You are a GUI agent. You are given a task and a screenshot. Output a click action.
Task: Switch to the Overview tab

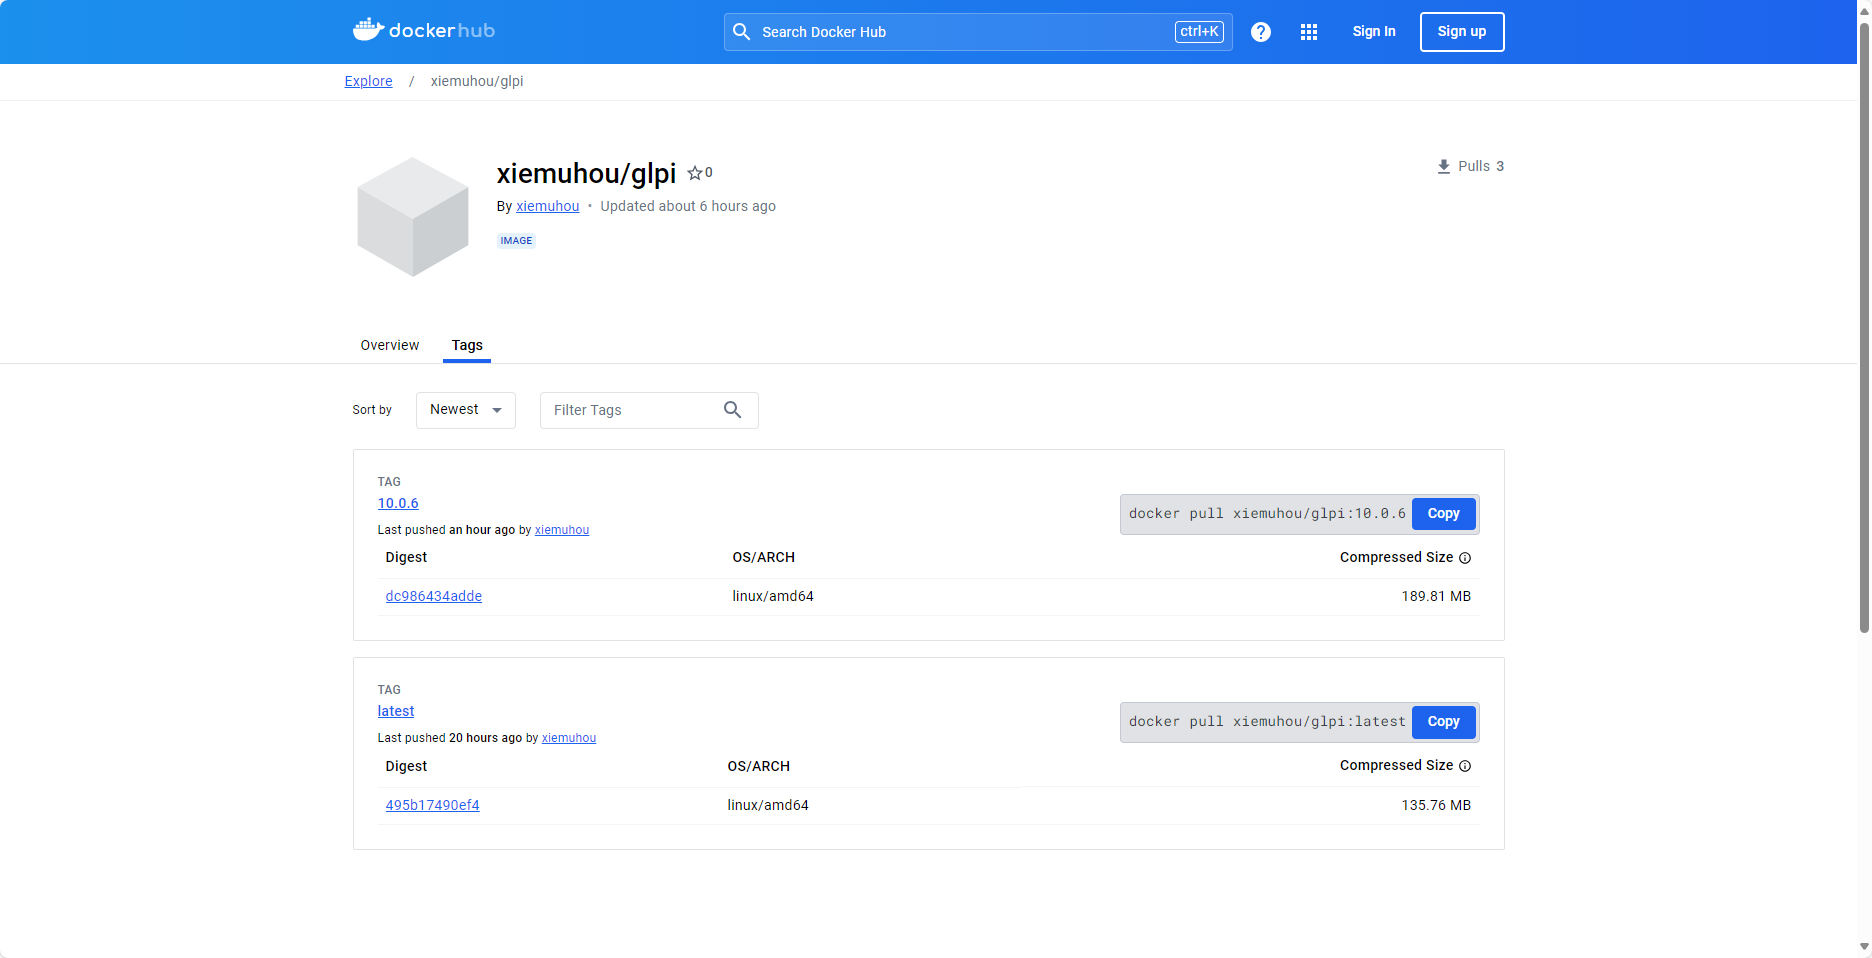click(x=390, y=345)
